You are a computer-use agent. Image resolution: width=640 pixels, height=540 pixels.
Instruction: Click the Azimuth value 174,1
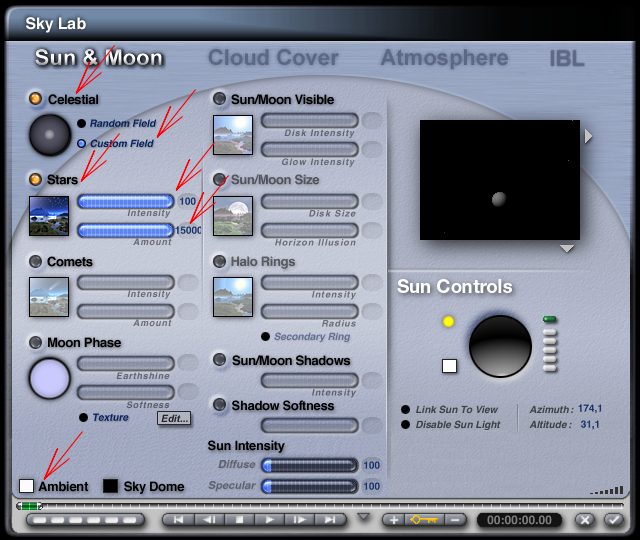pyautogui.click(x=590, y=409)
